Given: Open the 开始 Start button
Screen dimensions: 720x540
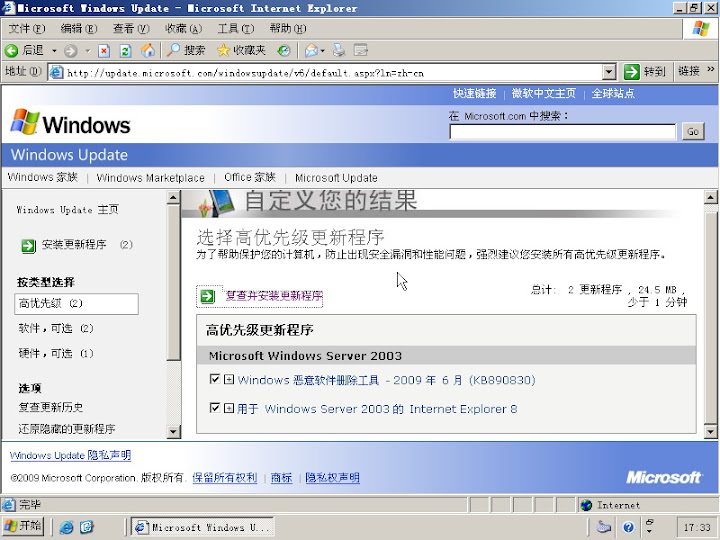Looking at the screenshot, I should (x=23, y=526).
